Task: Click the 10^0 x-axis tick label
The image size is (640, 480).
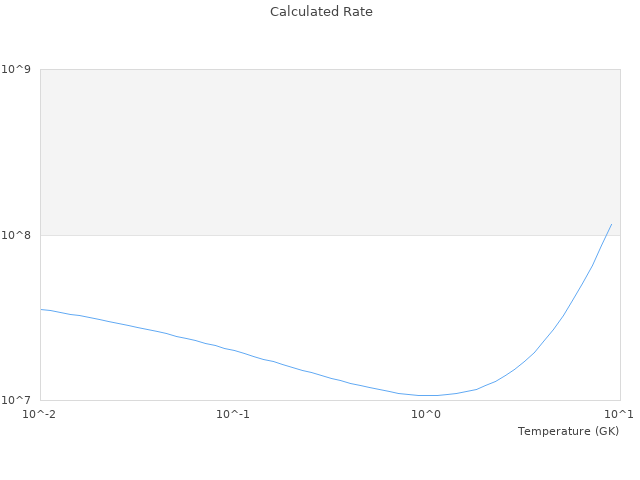Action: [x=426, y=414]
